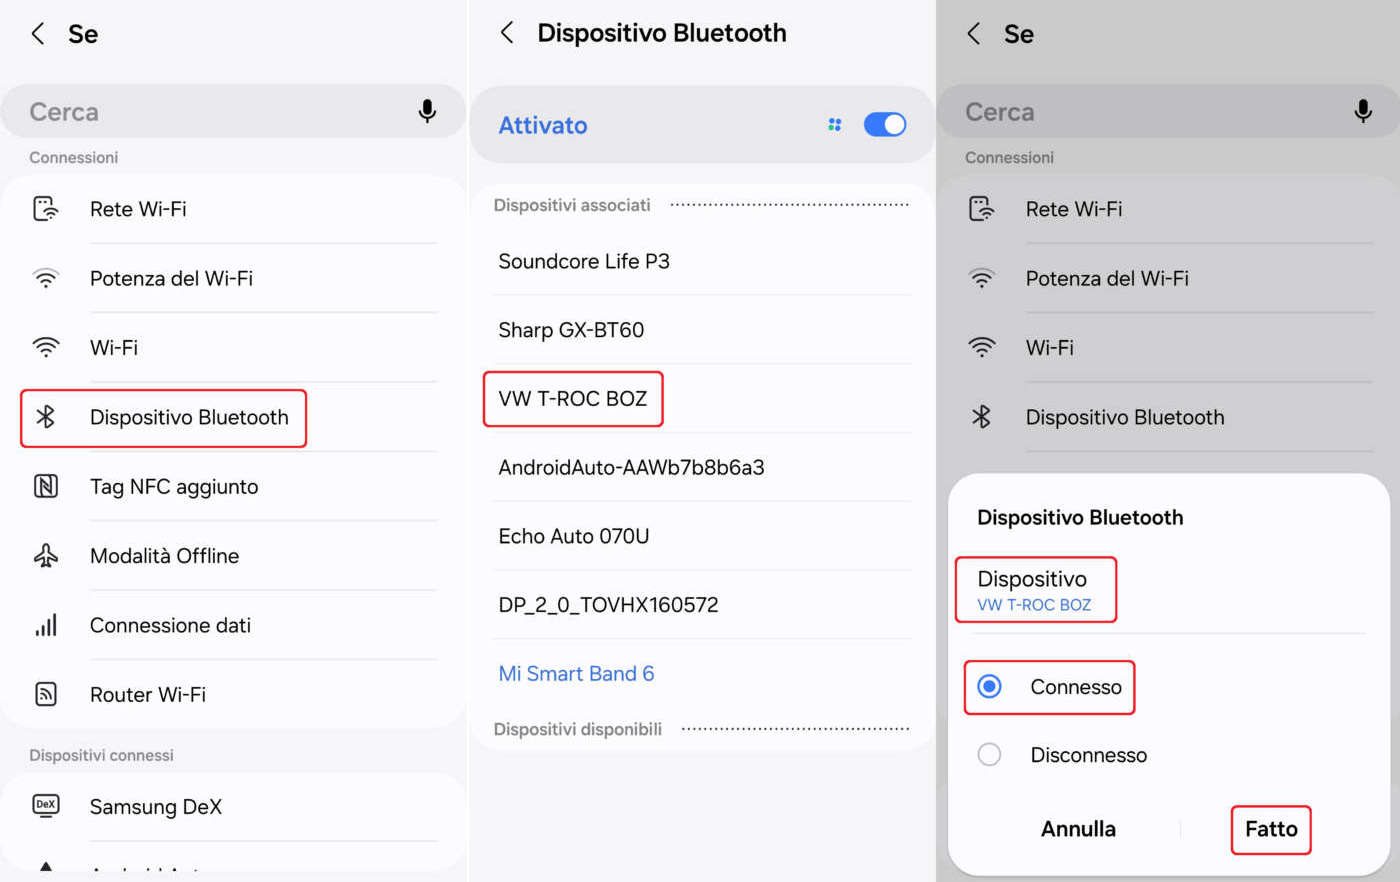
Task: Turn off the Attivato Bluetooth switch
Action: point(884,125)
